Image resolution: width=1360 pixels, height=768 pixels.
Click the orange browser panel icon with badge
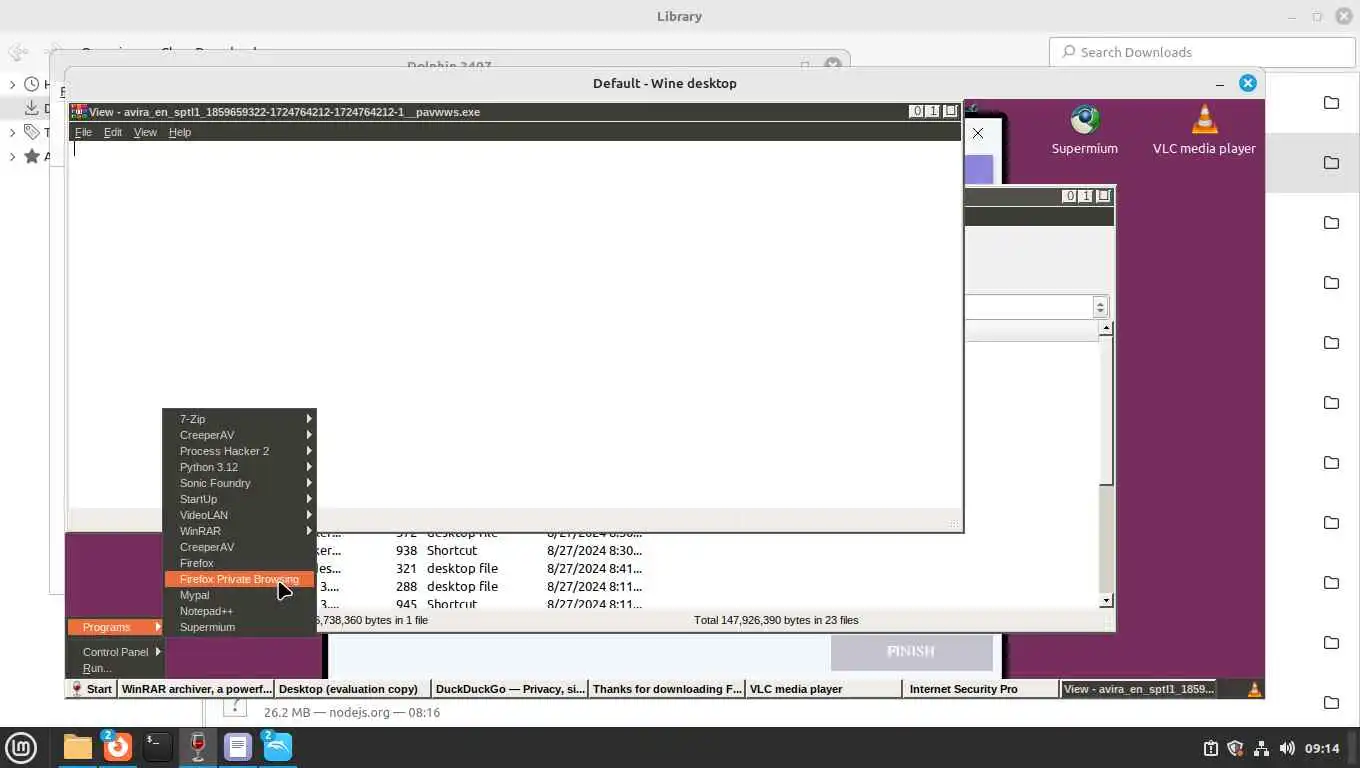coord(117,747)
